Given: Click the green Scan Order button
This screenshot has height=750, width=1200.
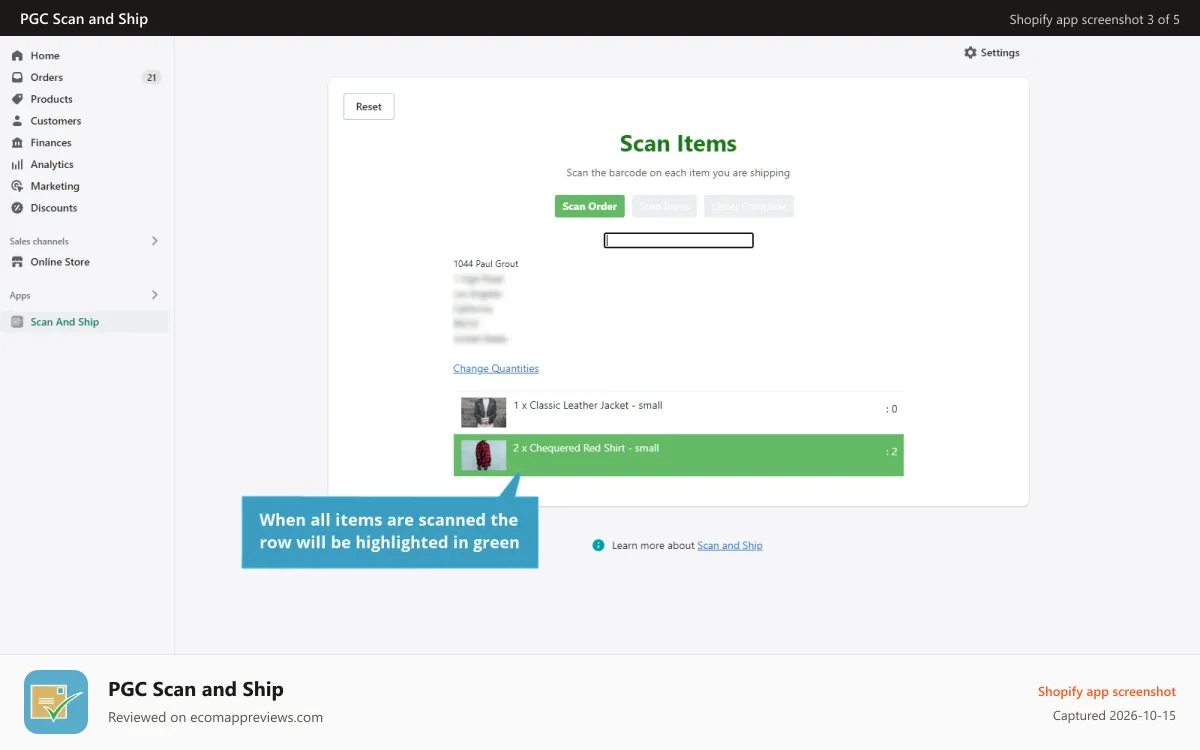Looking at the screenshot, I should (x=590, y=206).
